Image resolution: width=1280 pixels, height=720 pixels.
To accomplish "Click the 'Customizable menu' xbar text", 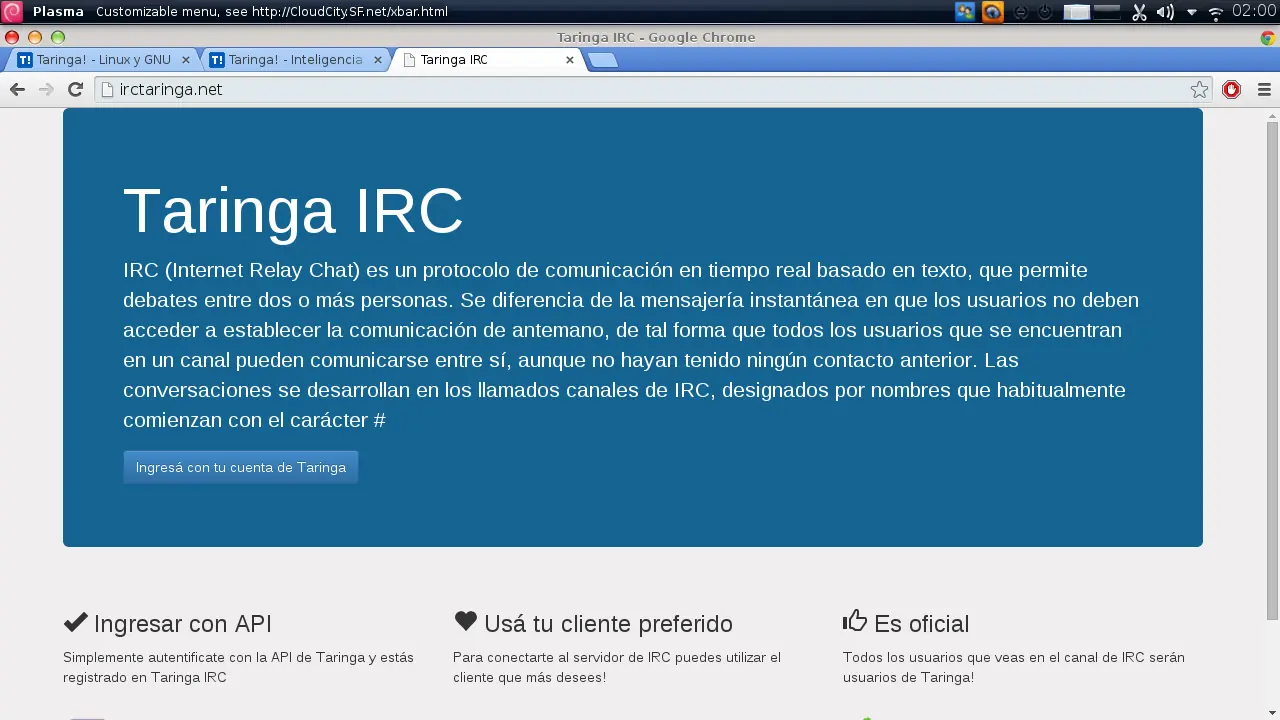I will click(x=272, y=12).
